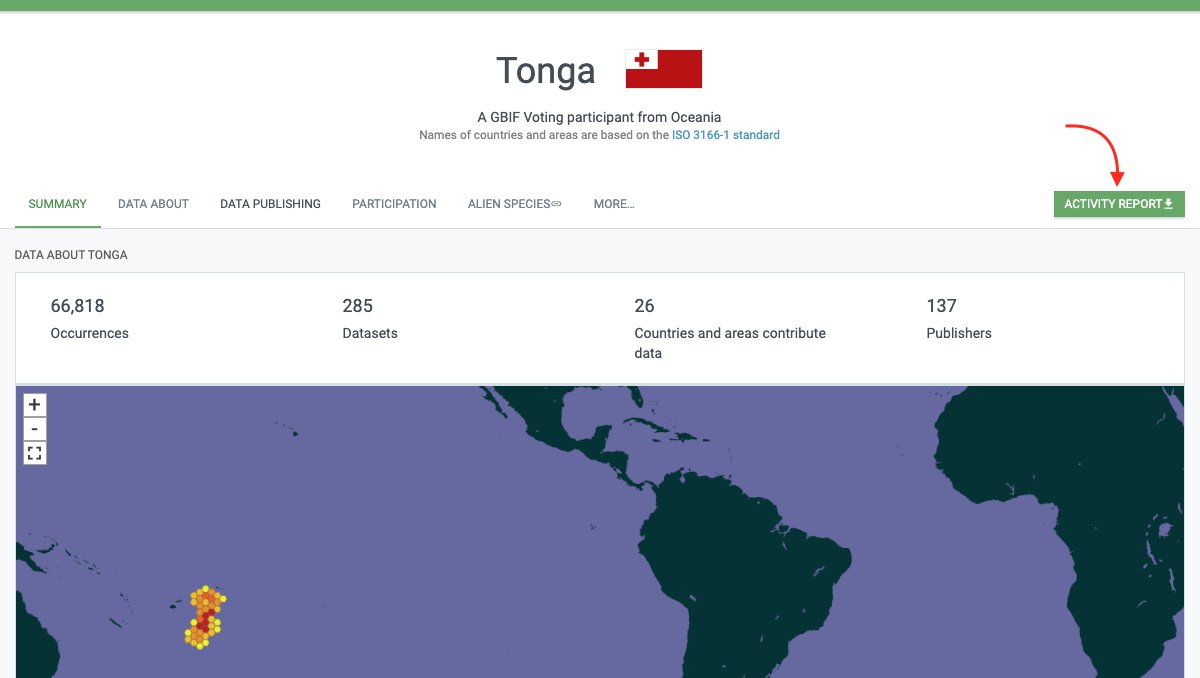Switch to the Summary tab
This screenshot has height=678, width=1200.
point(56,204)
